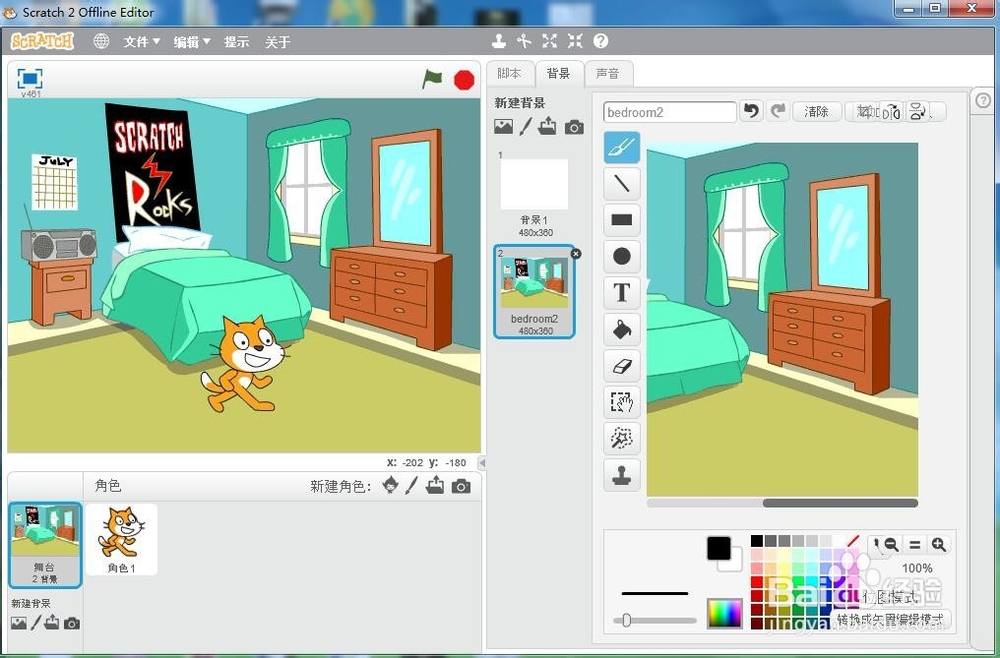The height and width of the screenshot is (658, 1000).
Task: Redo paint action
Action: coord(777,112)
